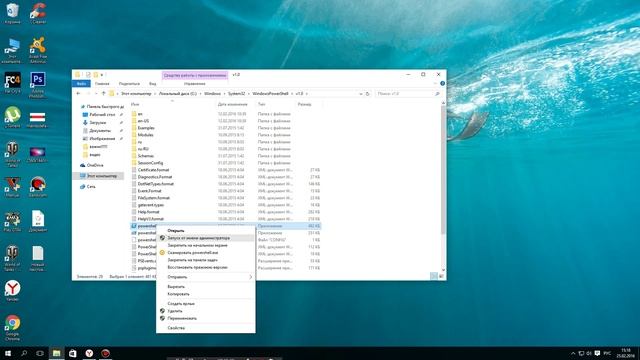Select the SessionConfig folder row
Screen dimensions: 640x360
pyautogui.click(x=226, y=163)
